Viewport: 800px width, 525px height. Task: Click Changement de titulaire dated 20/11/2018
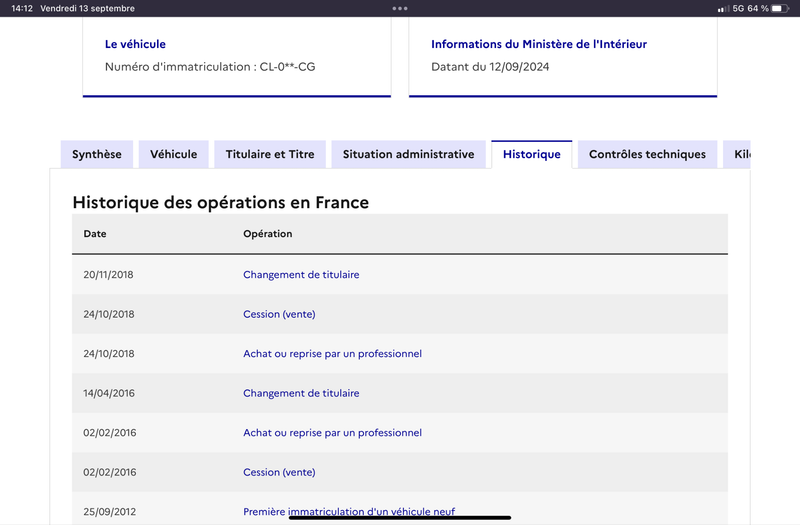(x=301, y=274)
